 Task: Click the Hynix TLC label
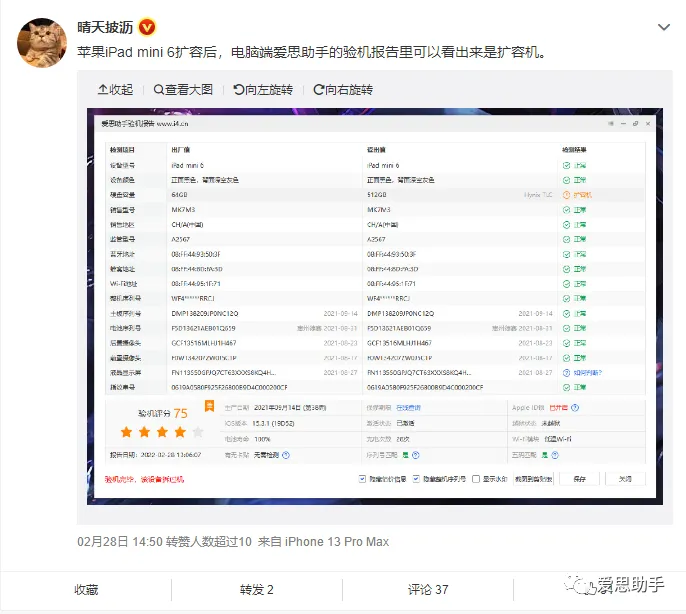pyautogui.click(x=538, y=195)
